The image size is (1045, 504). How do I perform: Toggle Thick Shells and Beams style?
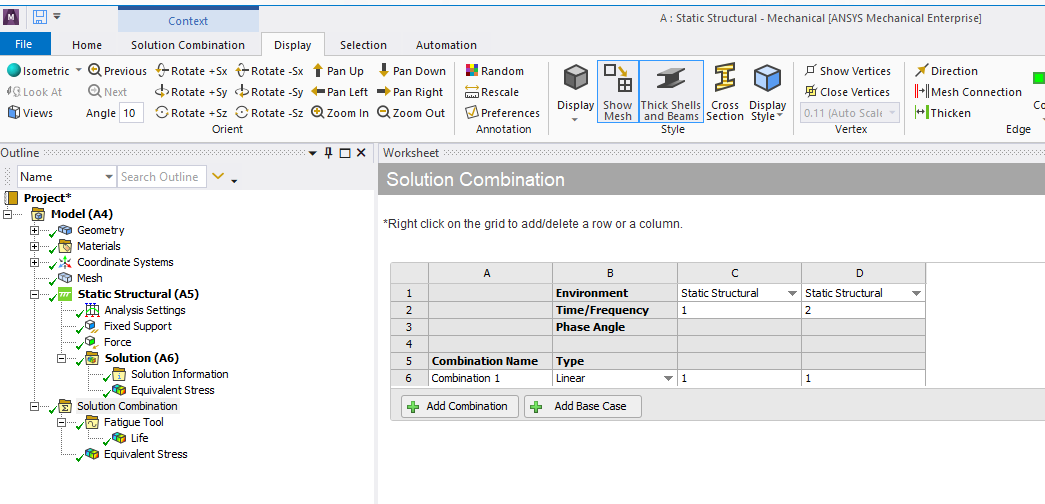(x=671, y=92)
